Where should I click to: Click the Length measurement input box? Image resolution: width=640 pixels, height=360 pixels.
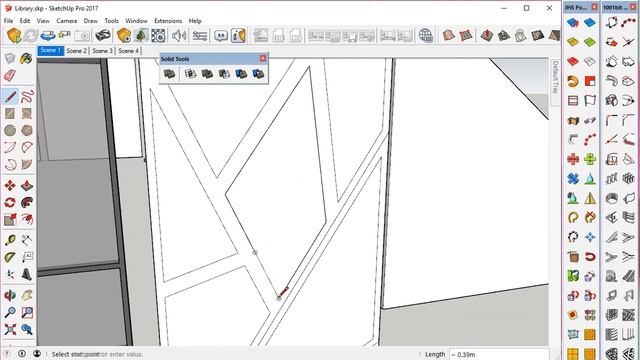coord(499,354)
